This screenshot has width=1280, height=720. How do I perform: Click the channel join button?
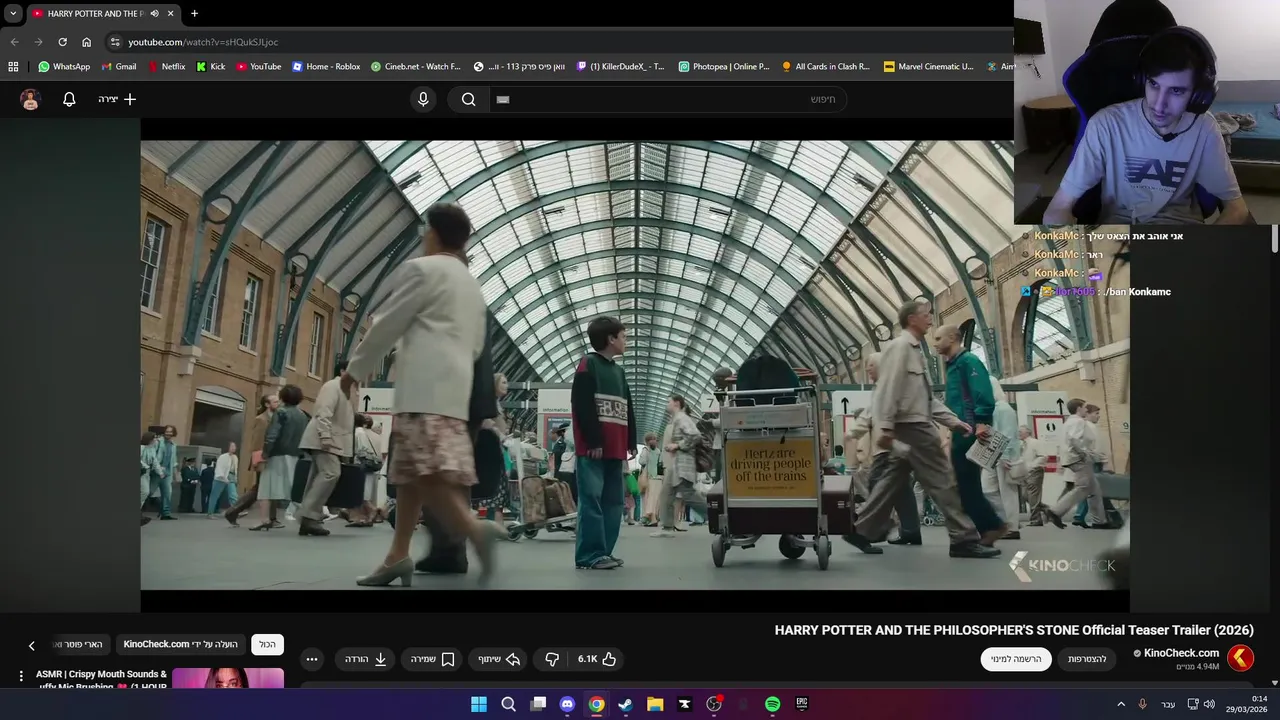1087,659
